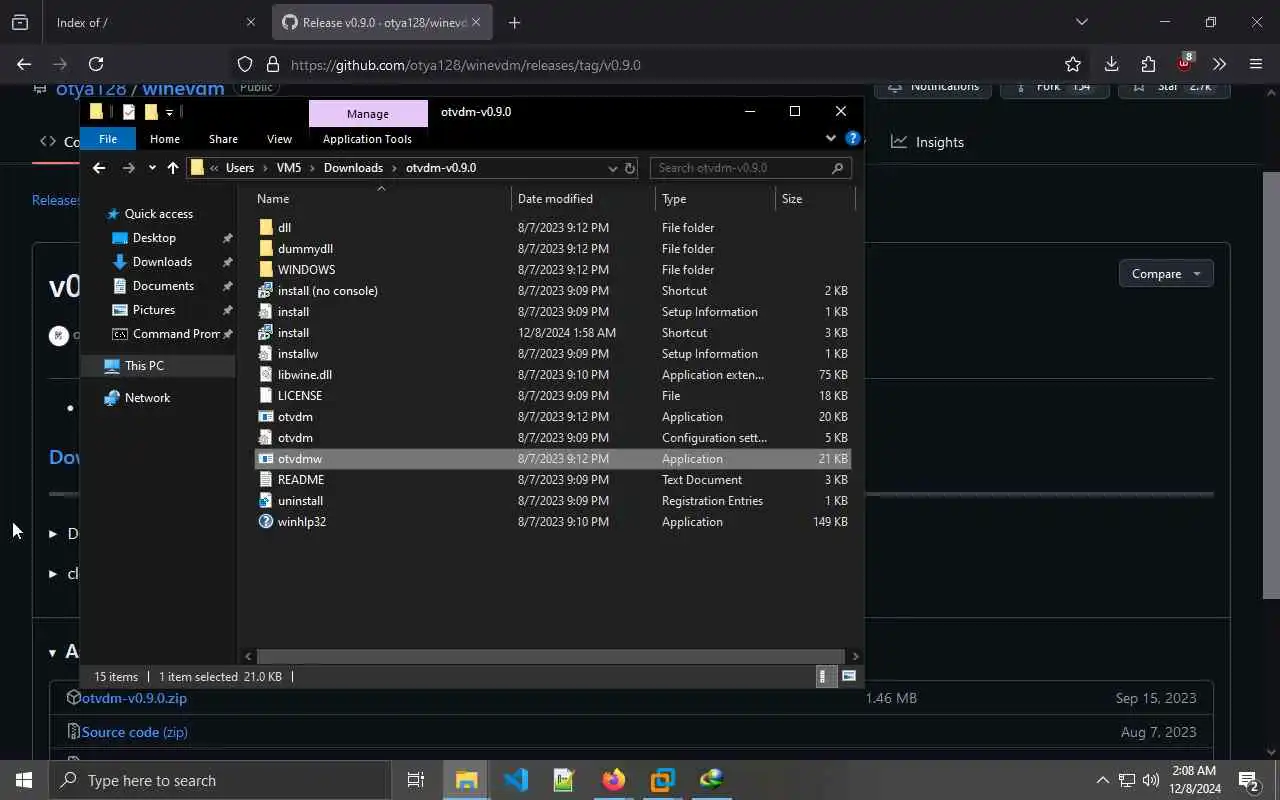The image size is (1280, 800).
Task: Go back in File Explorer
Action: [x=98, y=168]
